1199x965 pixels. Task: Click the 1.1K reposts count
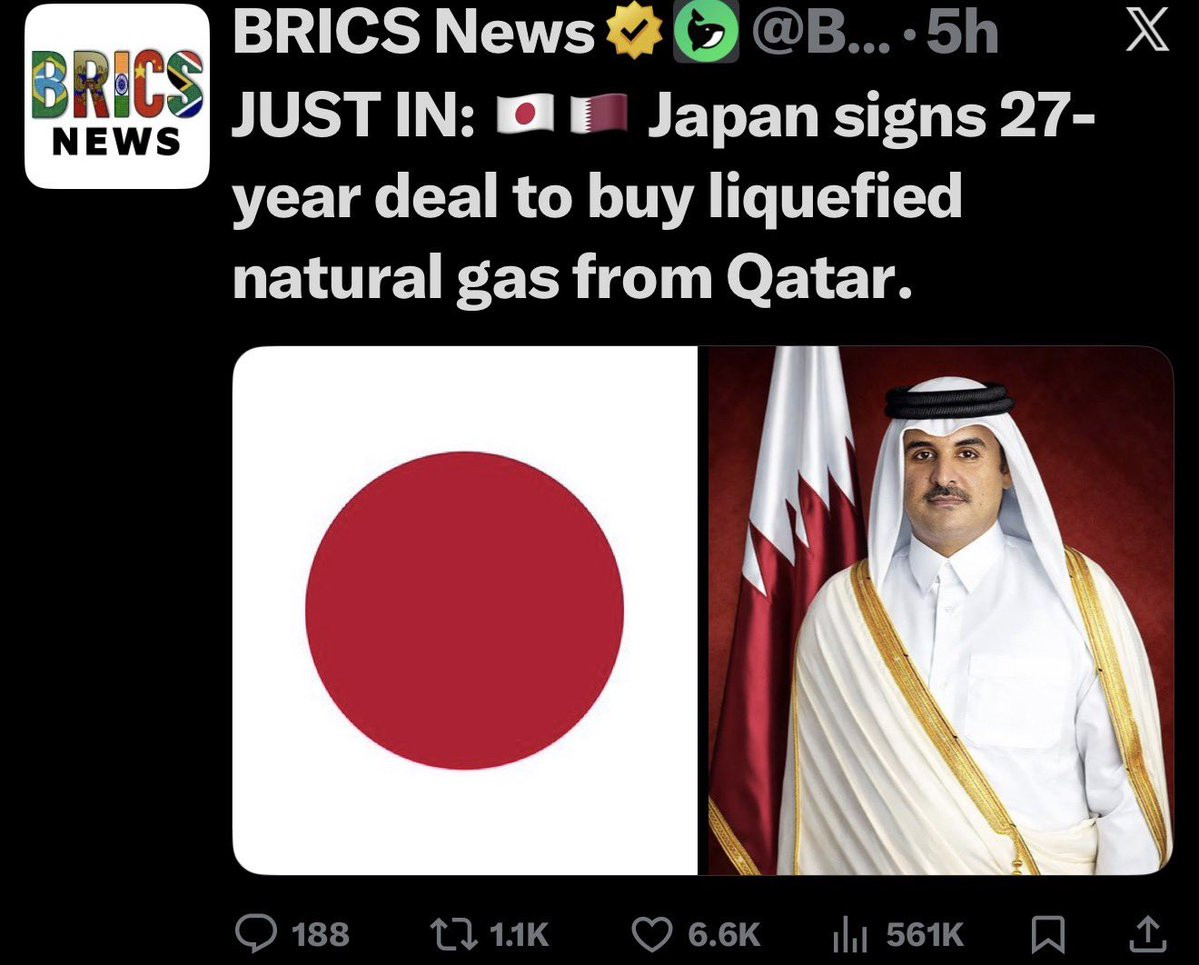point(518,934)
